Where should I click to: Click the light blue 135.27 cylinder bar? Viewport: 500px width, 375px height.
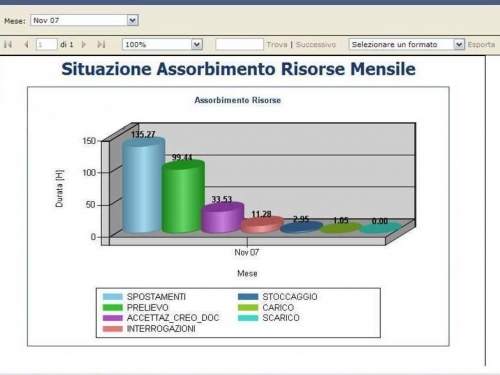(143, 186)
